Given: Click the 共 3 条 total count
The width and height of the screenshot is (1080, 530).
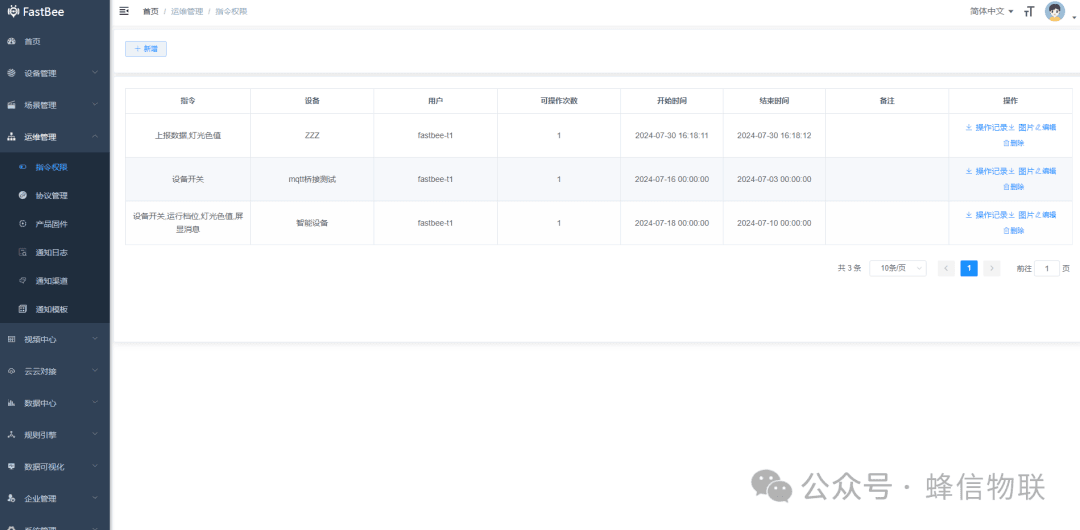Looking at the screenshot, I should [849, 269].
